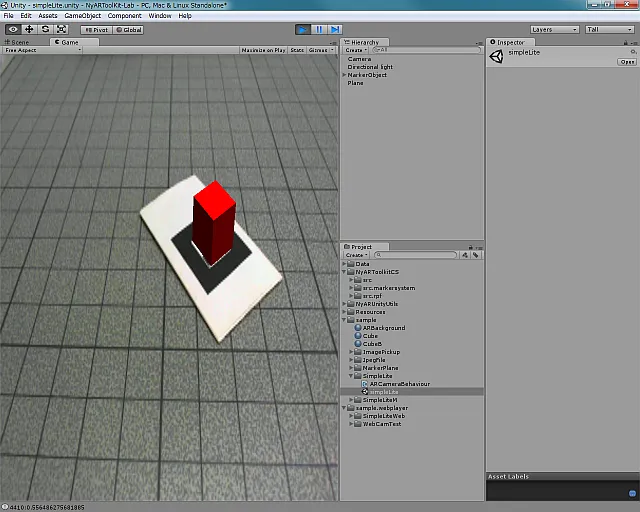Image resolution: width=640 pixels, height=512 pixels.
Task: Click search-by-label icon in Project
Action: pos(476,255)
